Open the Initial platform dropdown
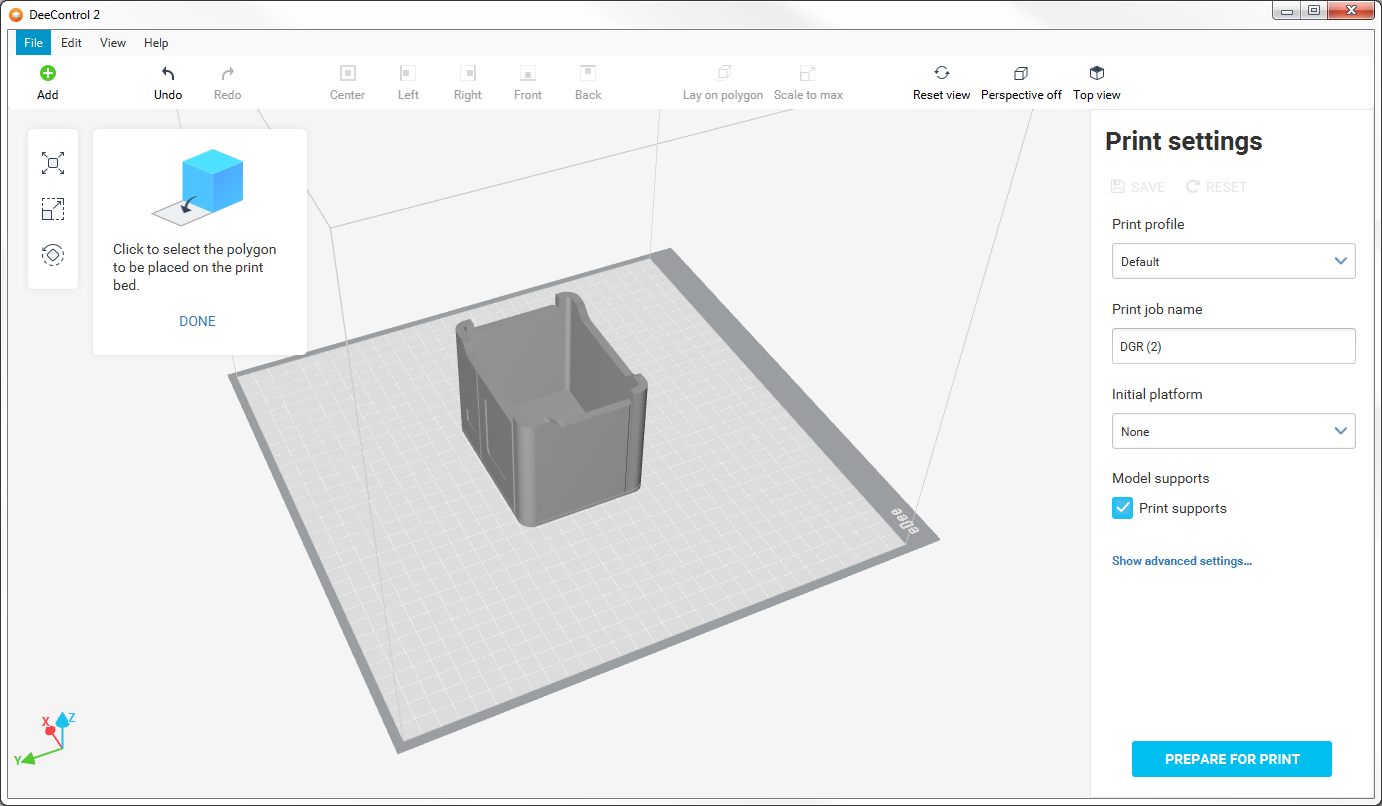This screenshot has height=806, width=1382. click(x=1233, y=431)
